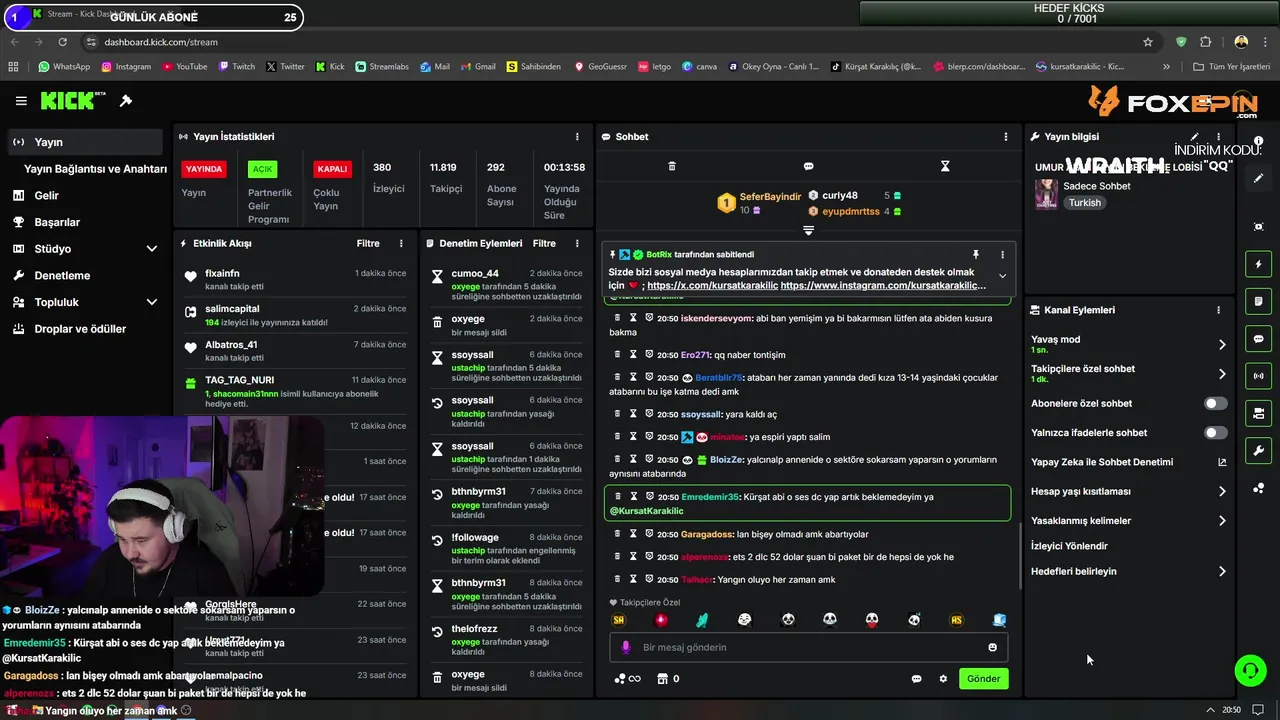Click İzleyici Yönlendir option
The width and height of the screenshot is (1280, 720).
[1069, 546]
